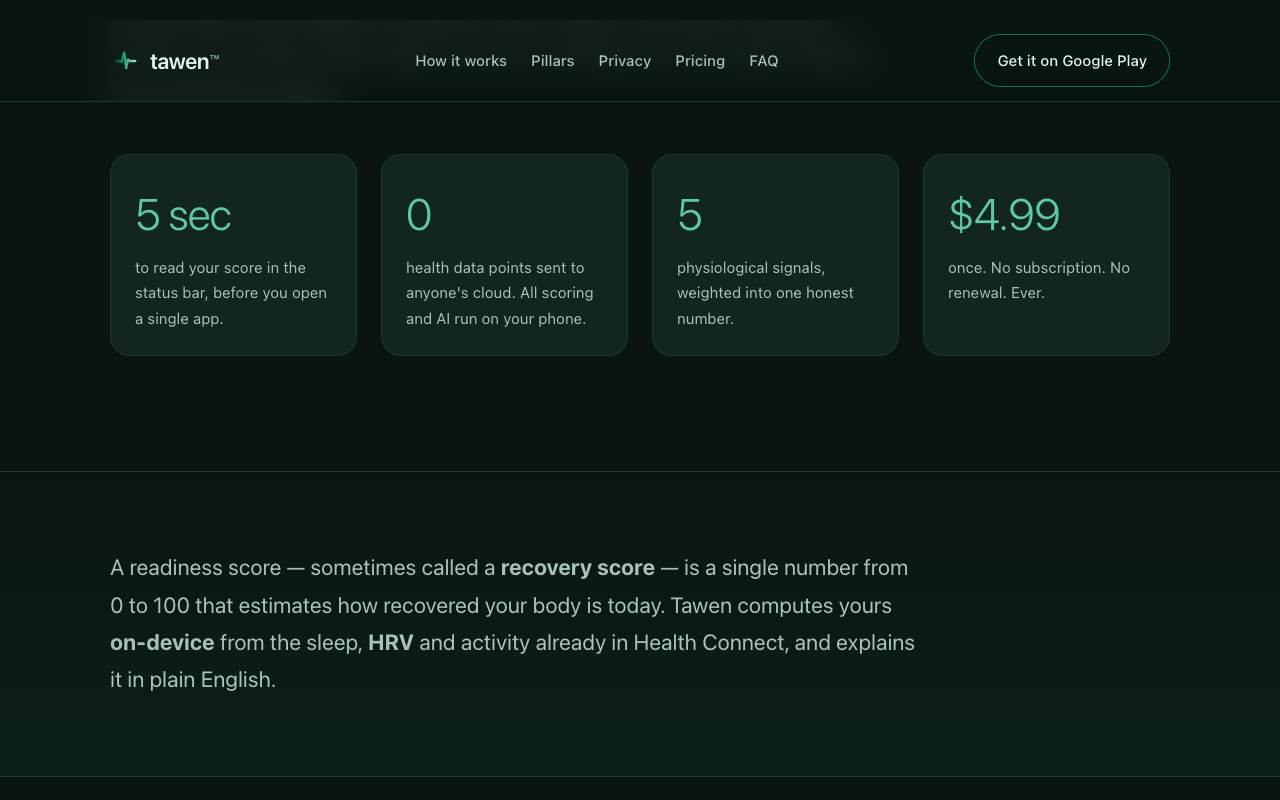
Task: Click the words "Health Connect" in the paragraph
Action: pyautogui.click(x=709, y=643)
